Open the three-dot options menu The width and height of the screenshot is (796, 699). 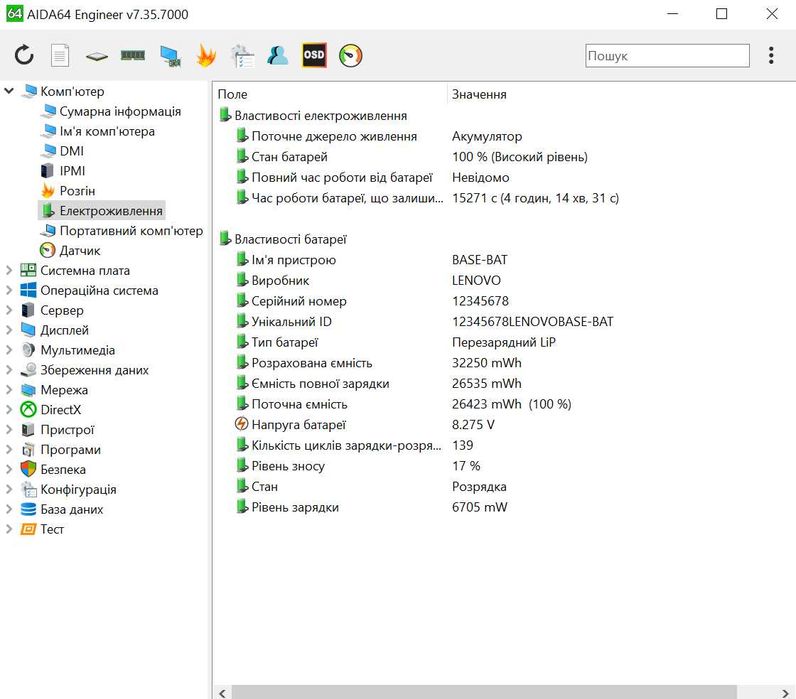(771, 55)
